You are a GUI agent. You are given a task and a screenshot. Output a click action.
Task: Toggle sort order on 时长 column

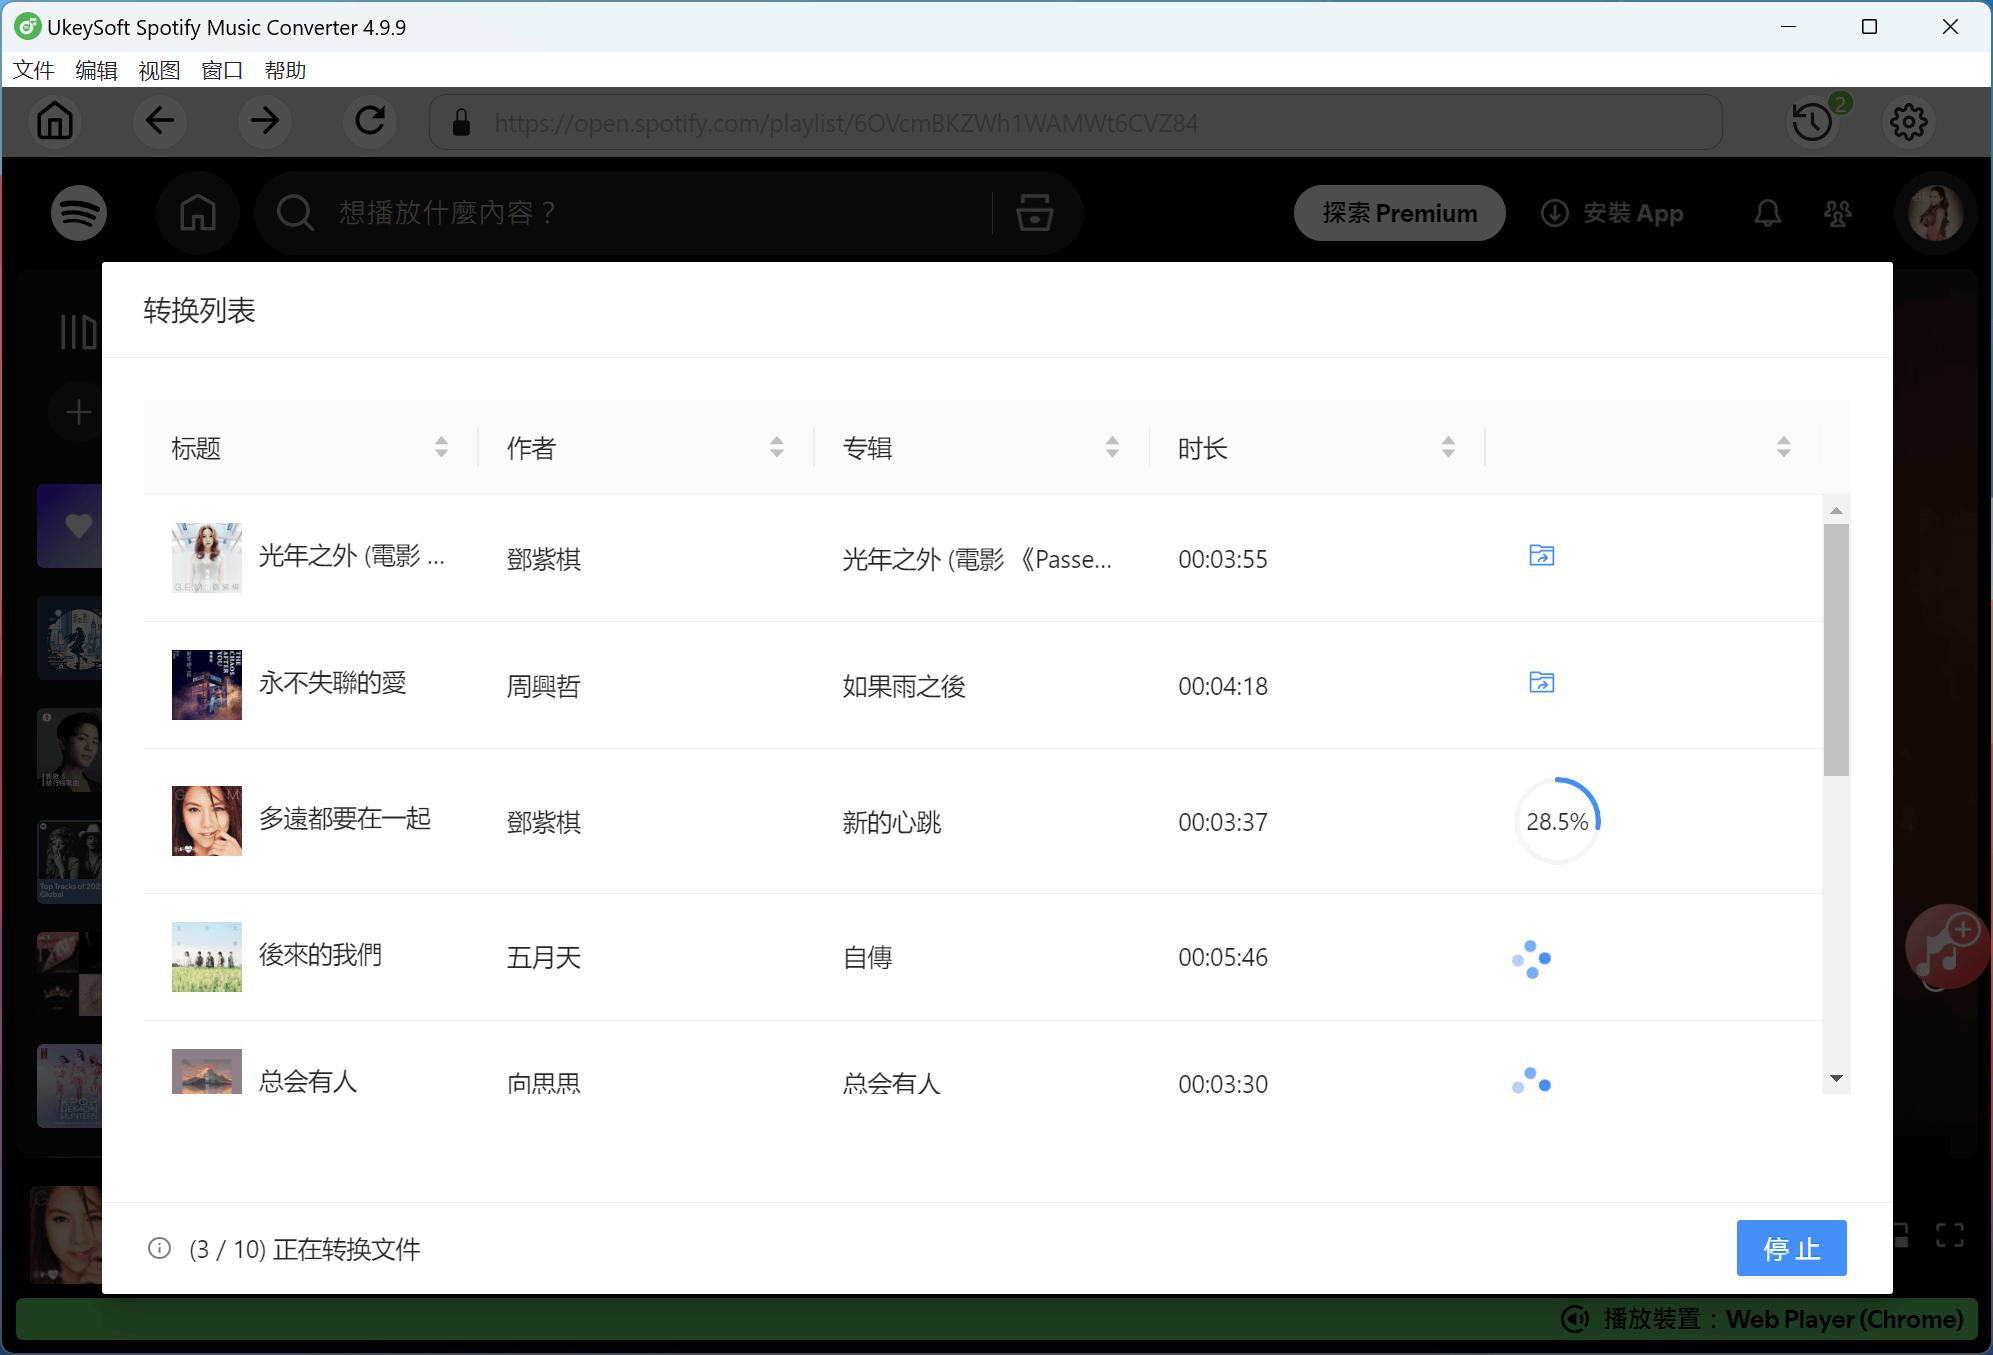point(1449,447)
